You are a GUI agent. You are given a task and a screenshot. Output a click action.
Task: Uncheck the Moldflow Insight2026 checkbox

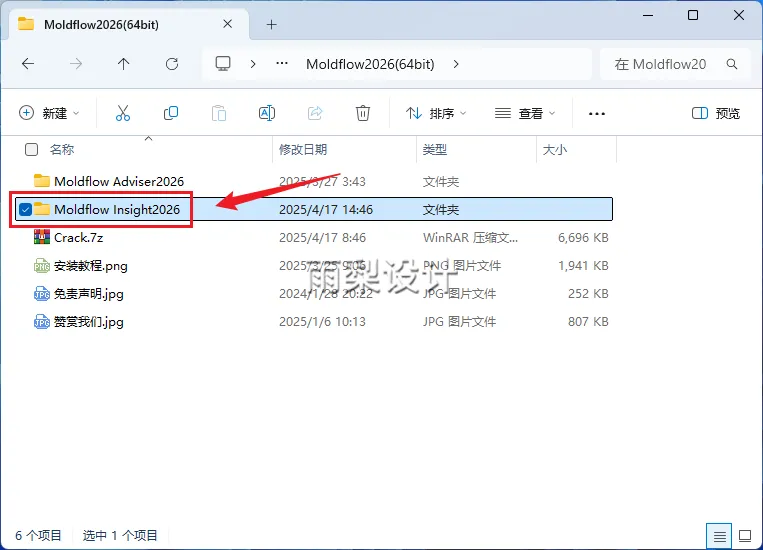click(x=25, y=210)
